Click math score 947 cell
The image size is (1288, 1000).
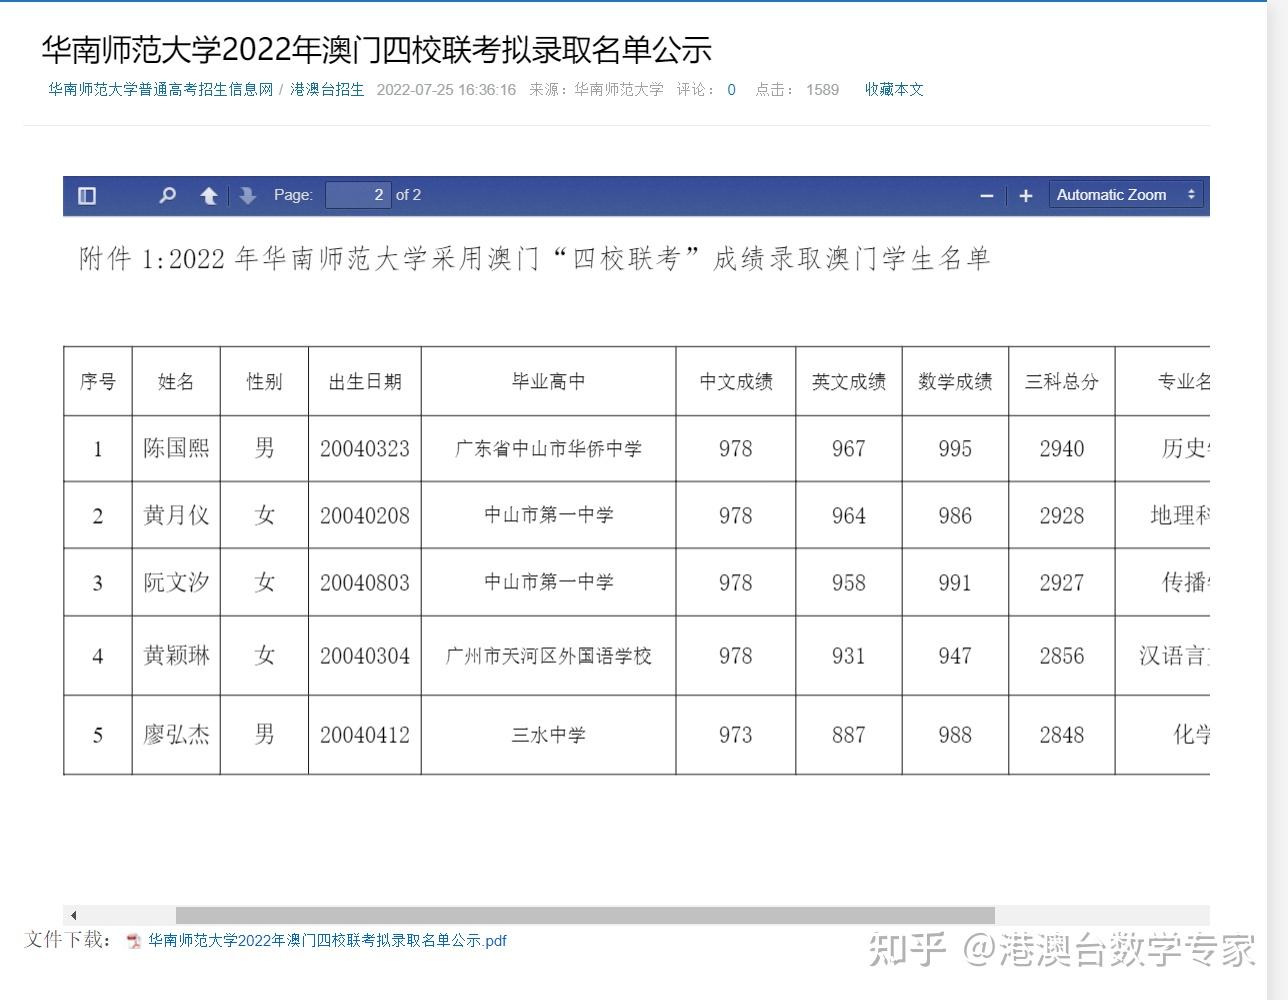955,656
